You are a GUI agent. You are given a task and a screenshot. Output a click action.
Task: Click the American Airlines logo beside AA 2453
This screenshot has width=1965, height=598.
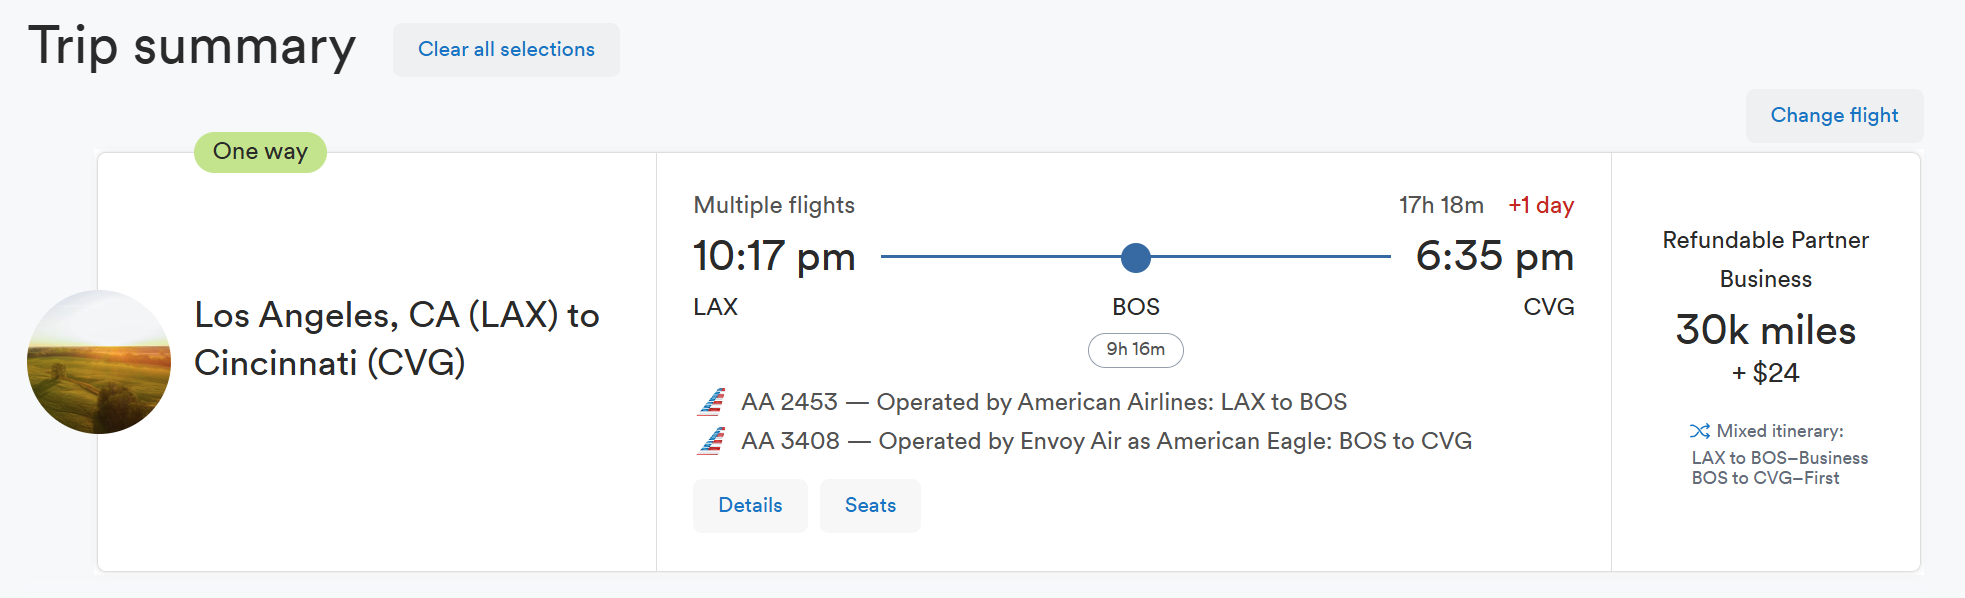pos(711,402)
